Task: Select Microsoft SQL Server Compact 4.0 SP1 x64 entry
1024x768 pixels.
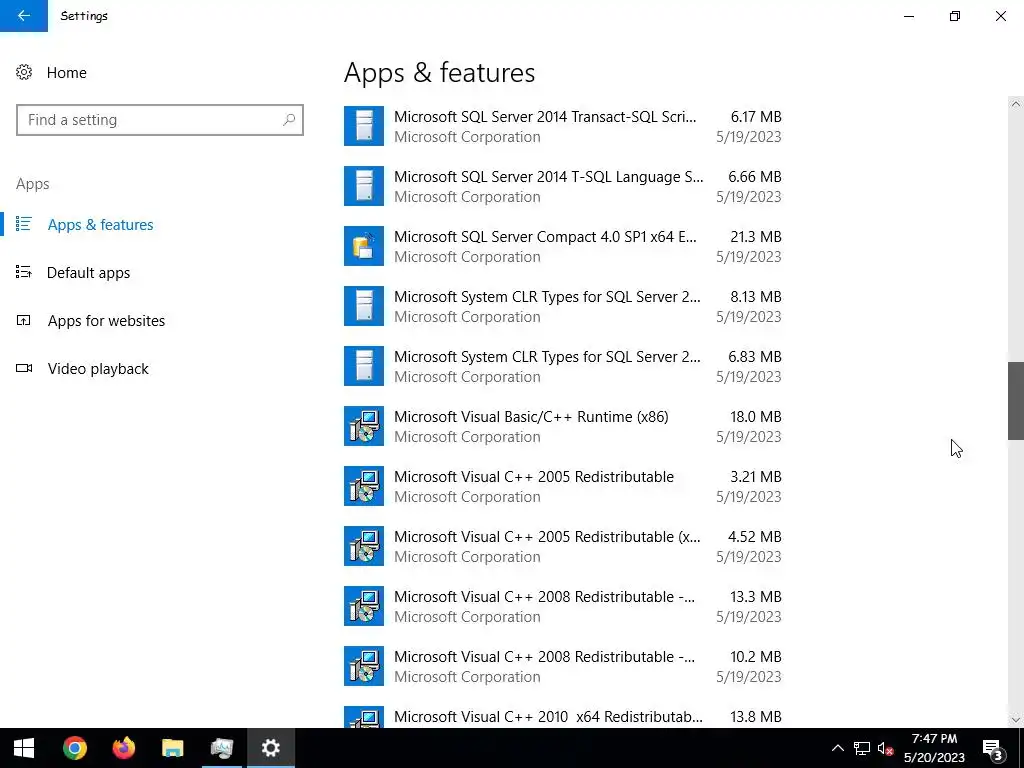Action: click(563, 246)
